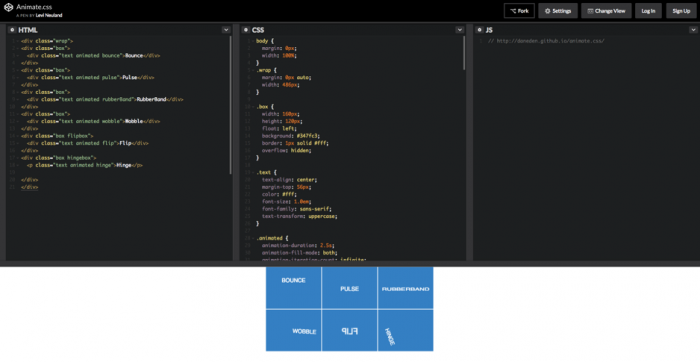This screenshot has width=700, height=362.
Task: Open HTML editor settings gear
Action: [x=12, y=30]
